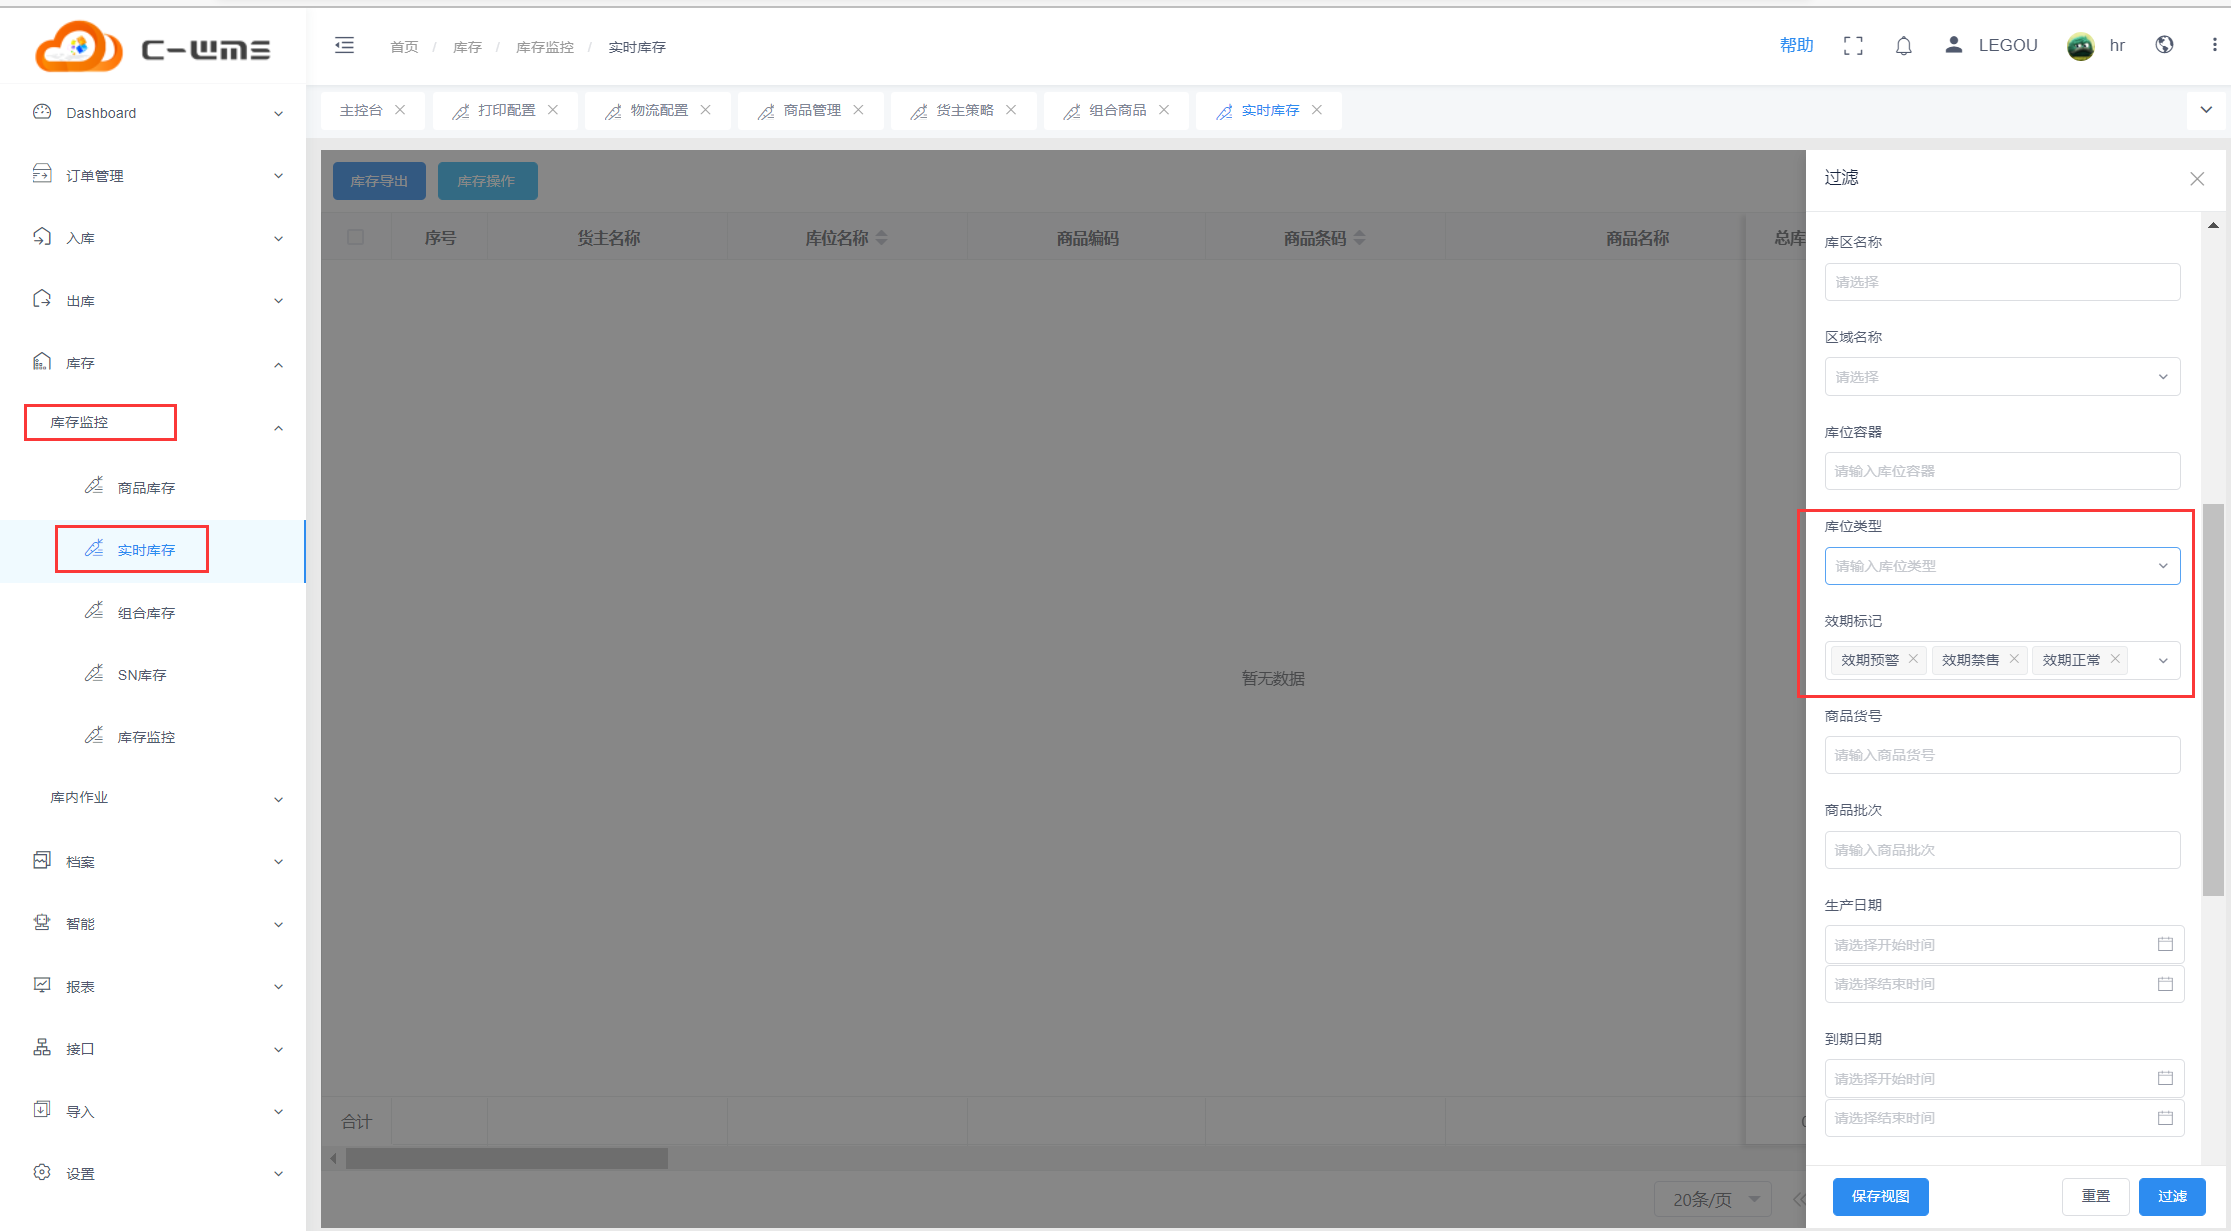The height and width of the screenshot is (1231, 2231).
Task: Sort by 库位名称 column arrows
Action: click(882, 238)
